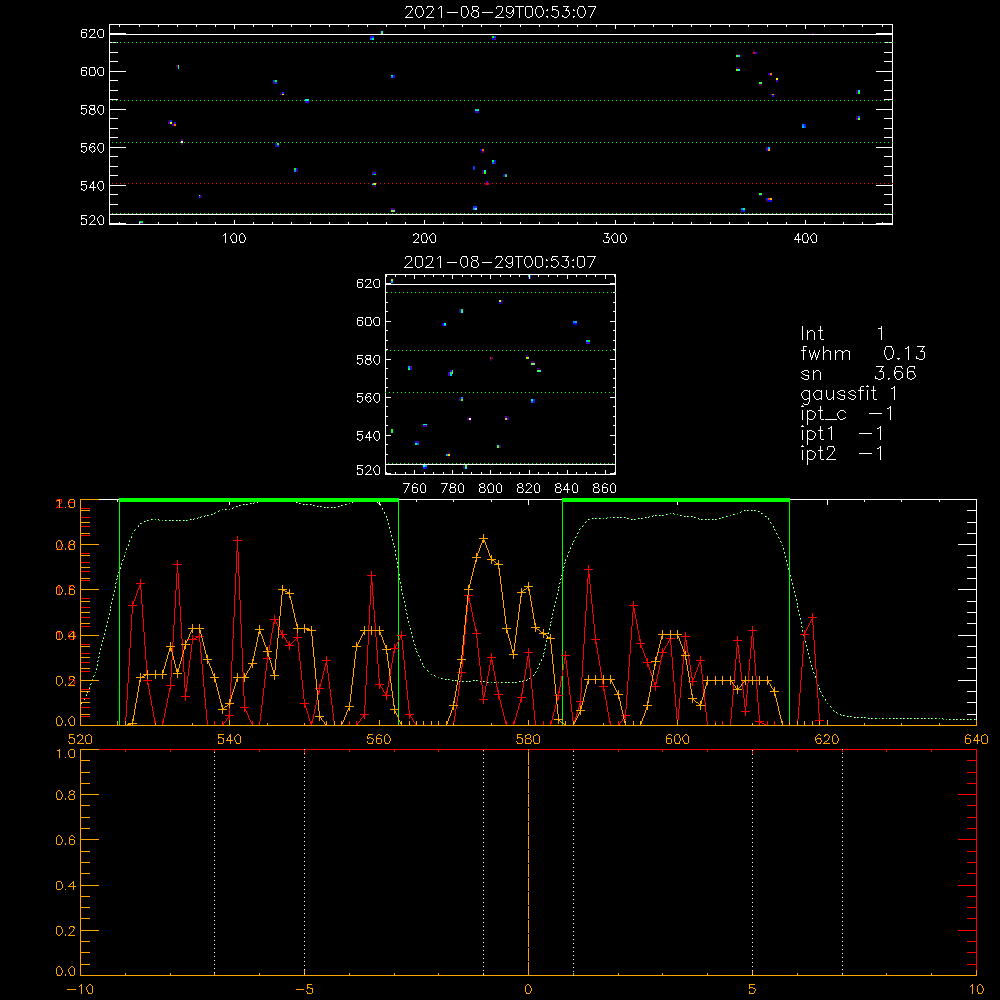Click the thick green bar spanning 585 to 615
1000x1000 pixels.
pyautogui.click(x=676, y=500)
